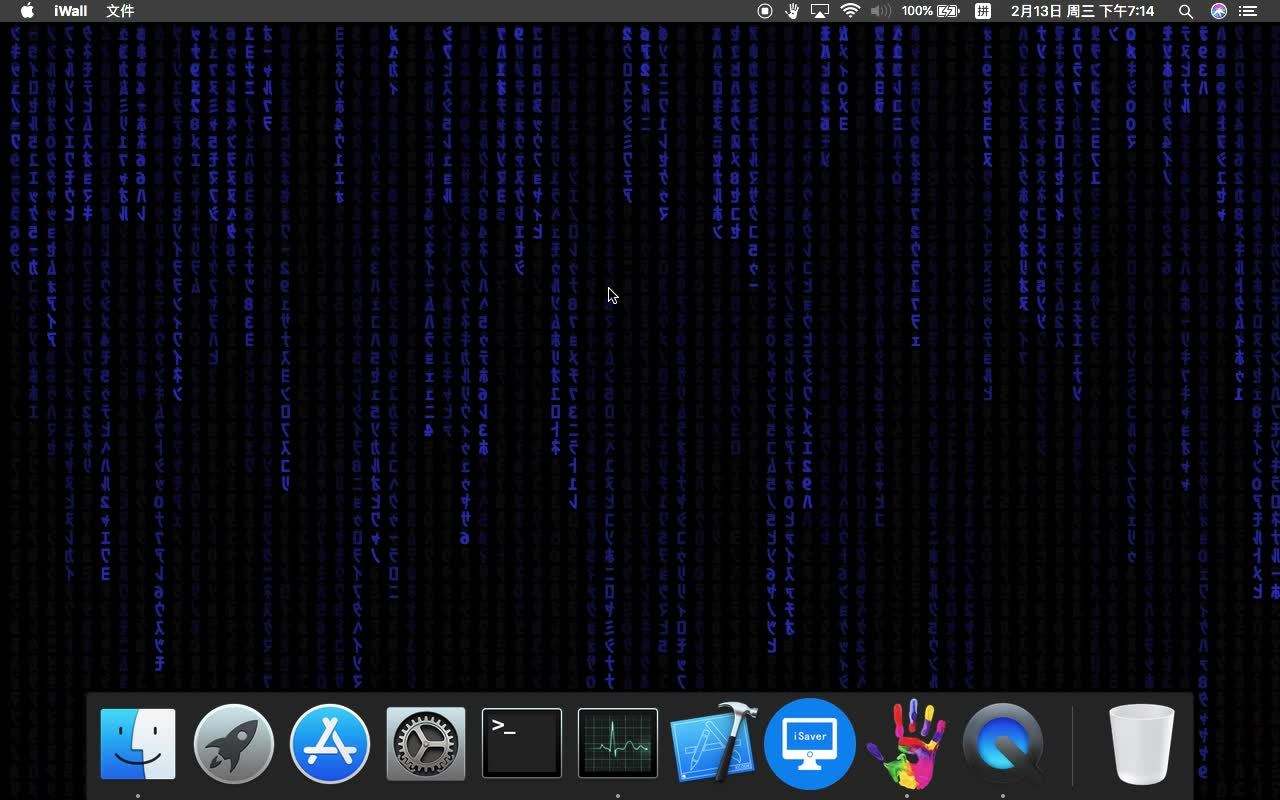The width and height of the screenshot is (1280, 800).
Task: Click the date and time 下午7:14
Action: (x=1082, y=11)
